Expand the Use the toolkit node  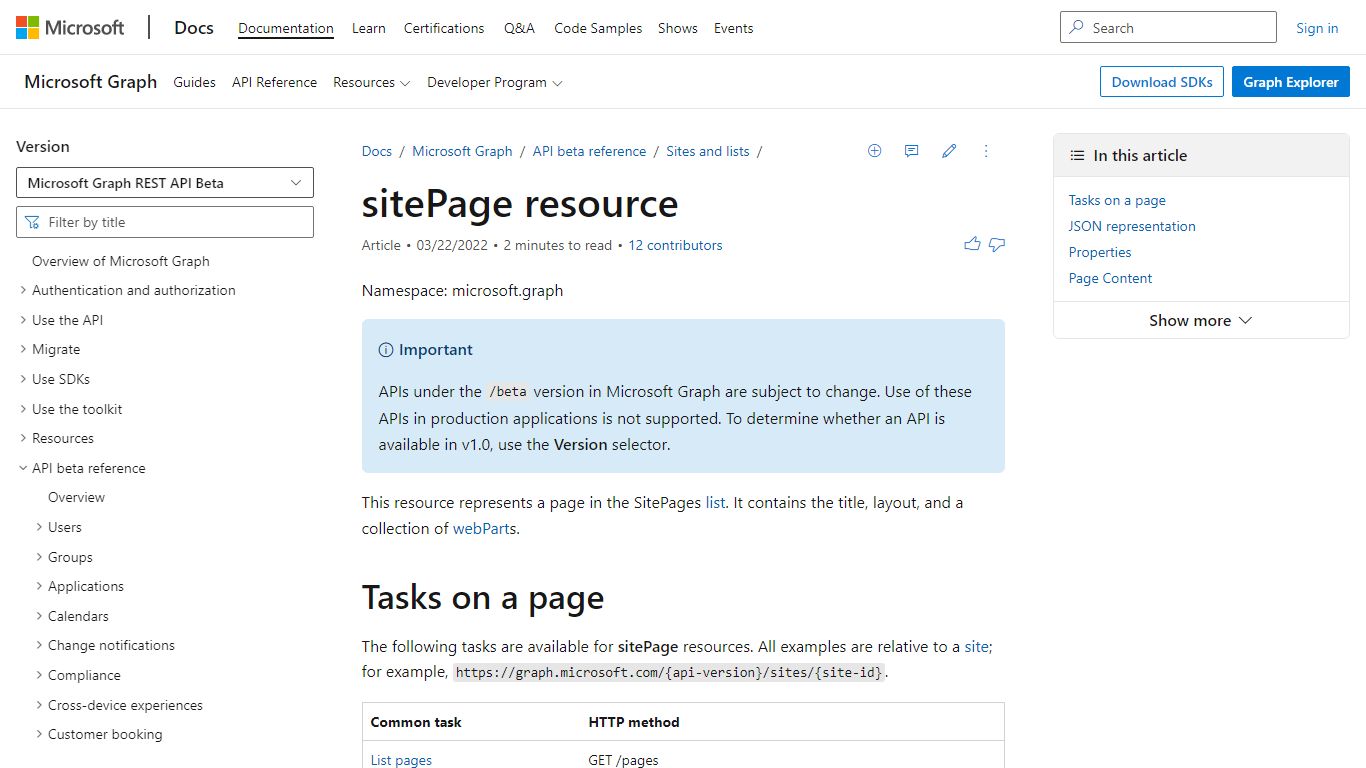click(23, 409)
